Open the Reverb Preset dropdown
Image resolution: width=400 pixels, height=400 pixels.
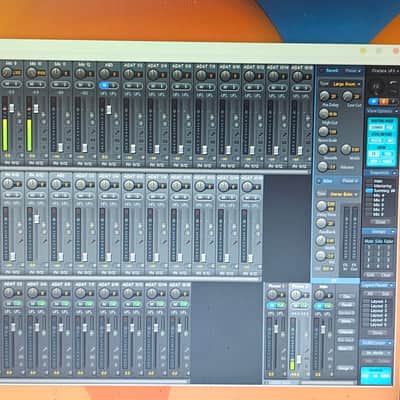tap(353, 71)
